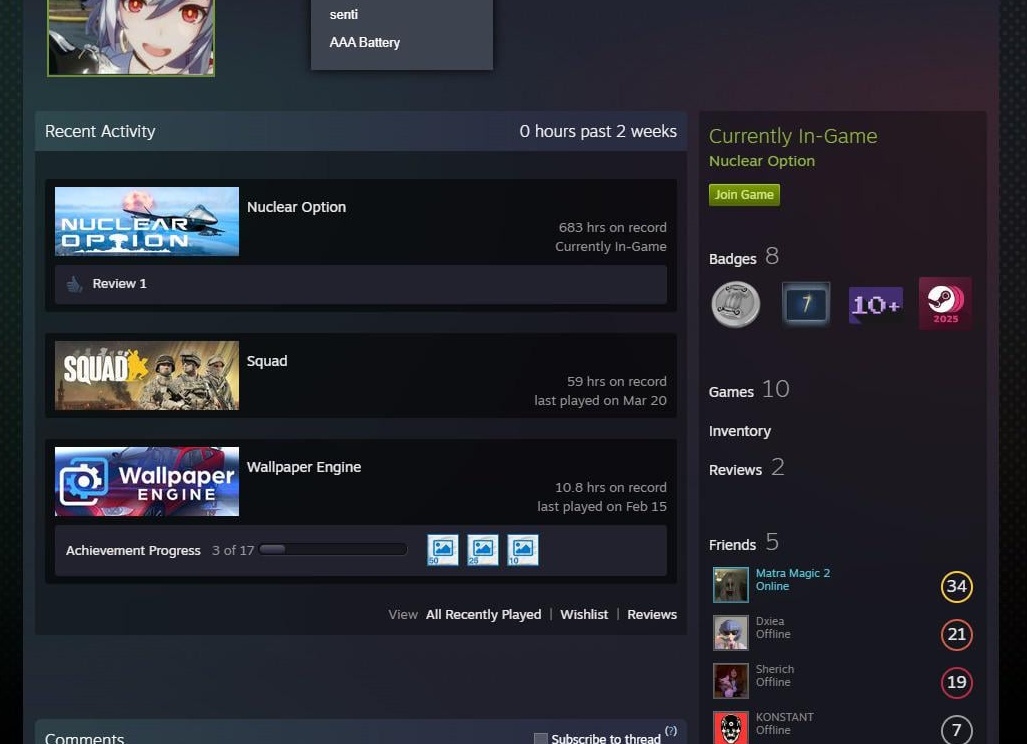Screen dimensions: 1027x744
Task: Click the Matra Magic 2 friend name
Action: (793, 573)
